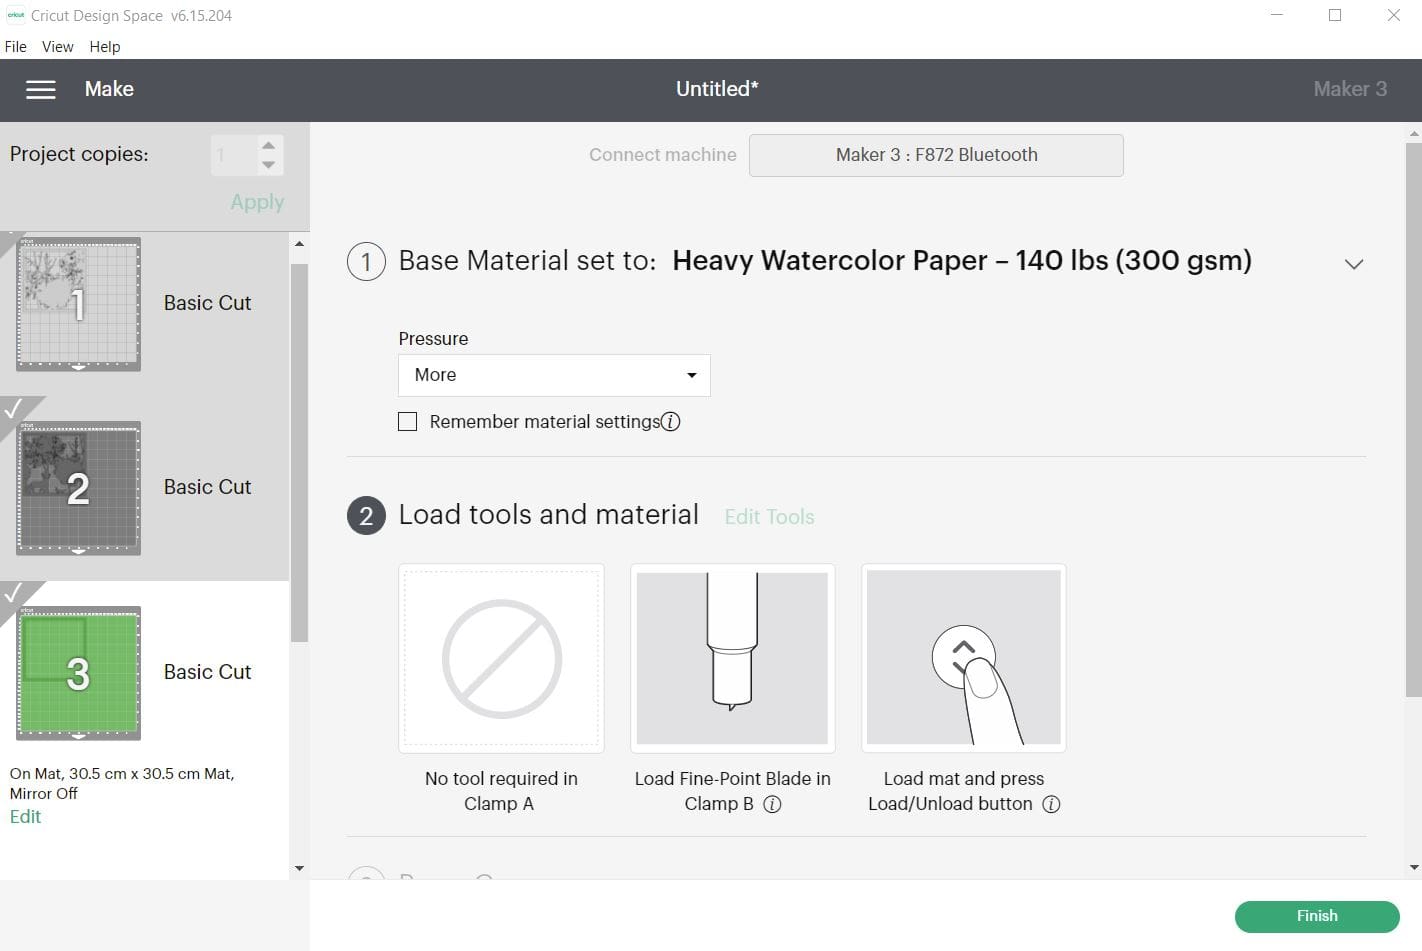
Task: Minimize the Cricut Design Space window
Action: [1277, 15]
